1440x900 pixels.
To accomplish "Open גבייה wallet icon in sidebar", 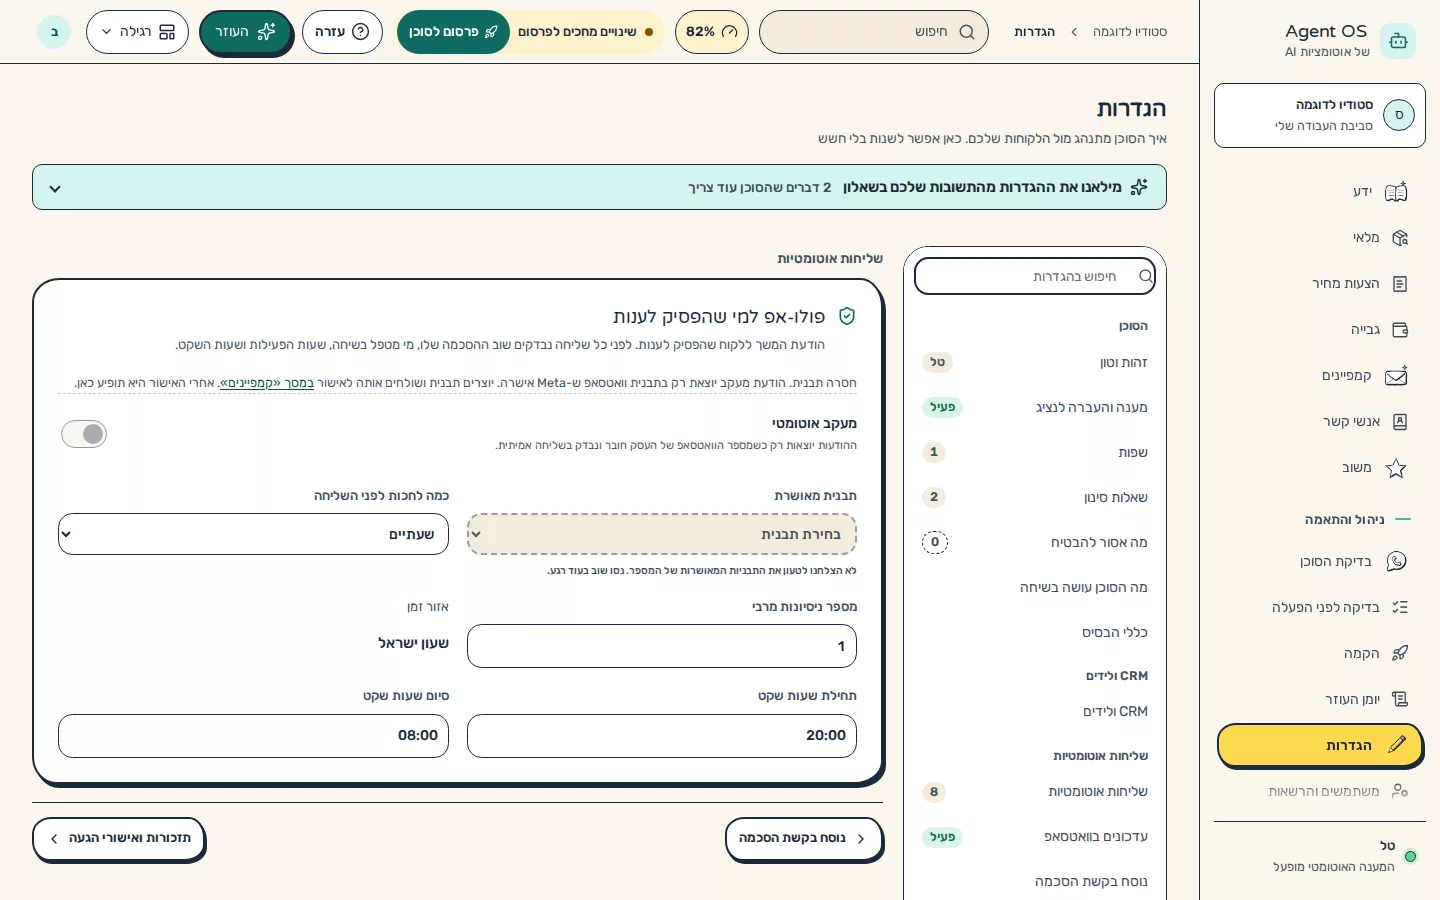I will coord(1400,330).
